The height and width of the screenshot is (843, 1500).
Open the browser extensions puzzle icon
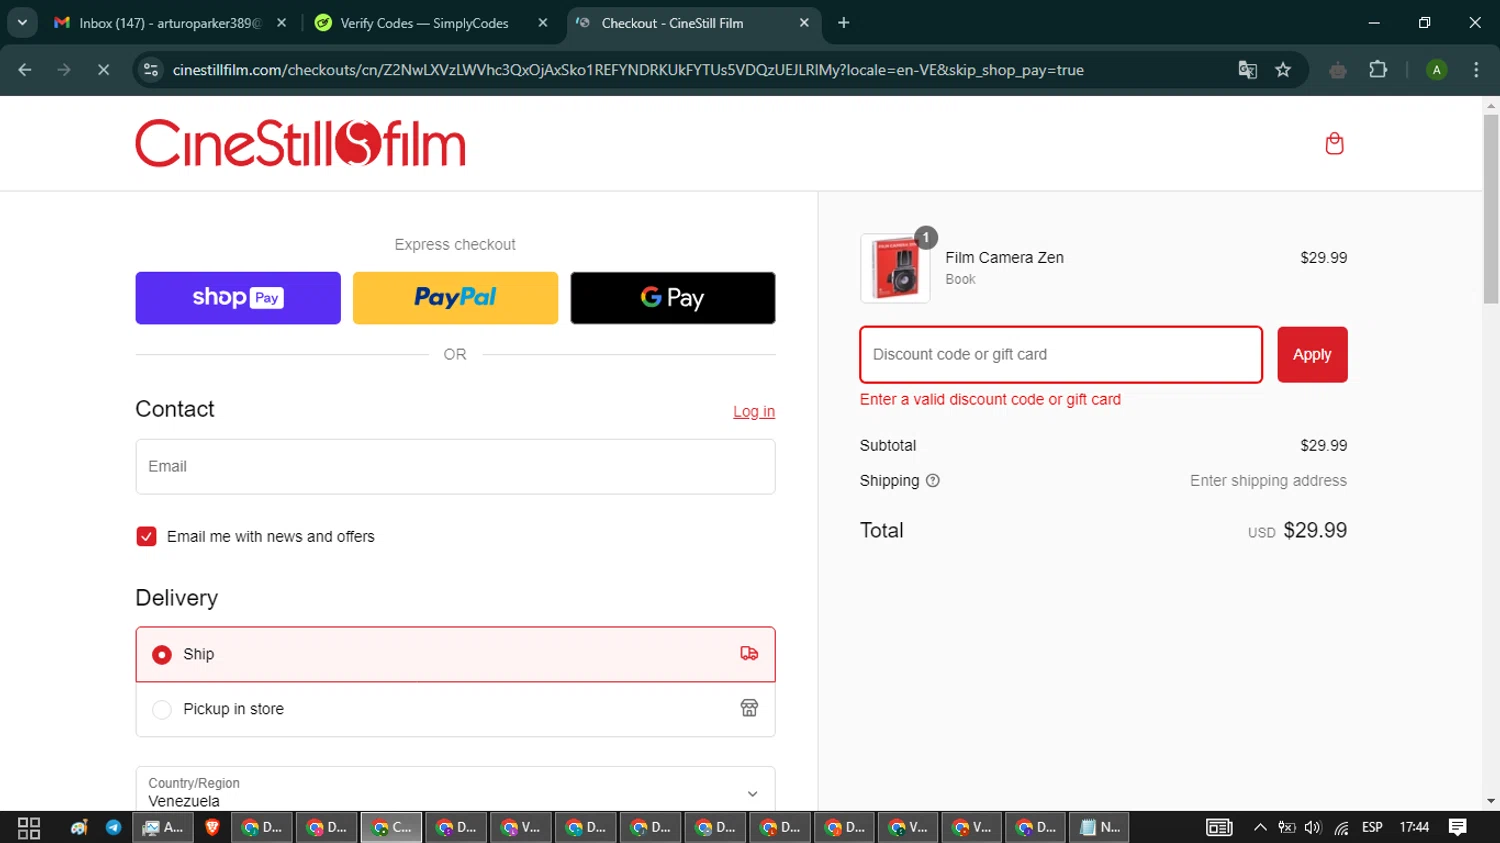click(x=1378, y=70)
